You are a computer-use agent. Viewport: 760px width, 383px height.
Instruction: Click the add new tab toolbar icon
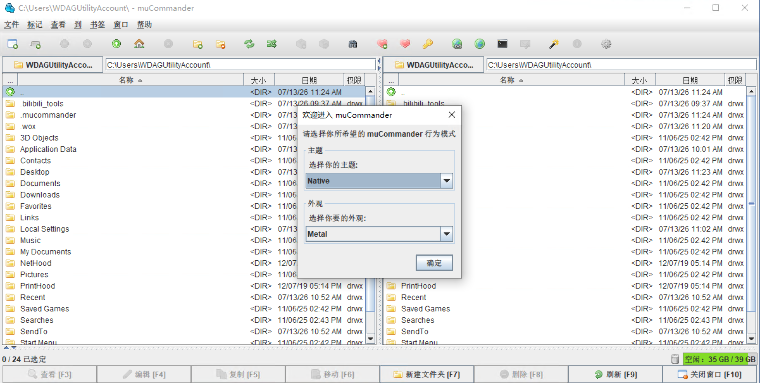point(35,44)
